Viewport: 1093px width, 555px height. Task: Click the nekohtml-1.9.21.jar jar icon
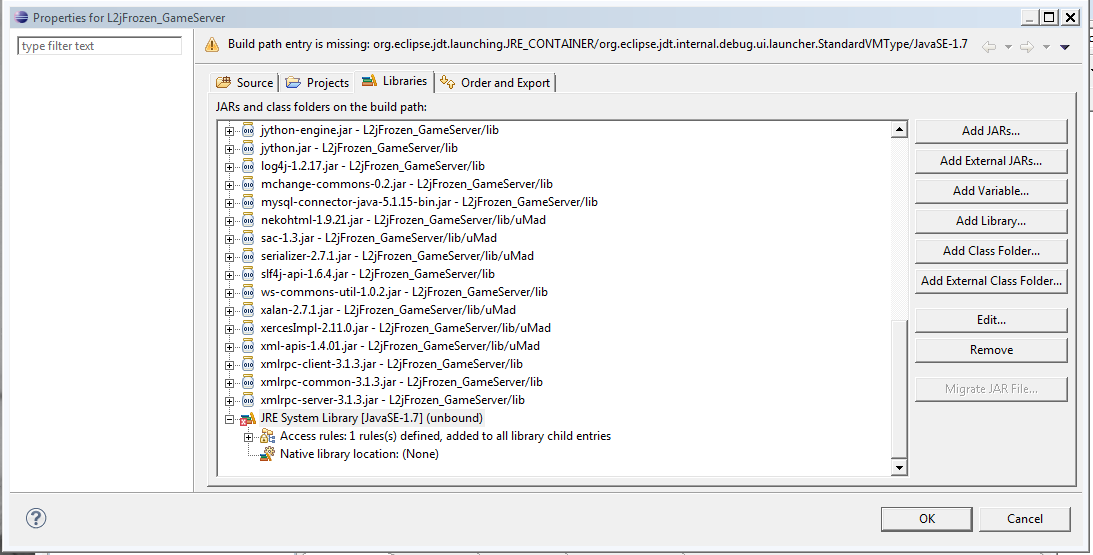(x=248, y=220)
